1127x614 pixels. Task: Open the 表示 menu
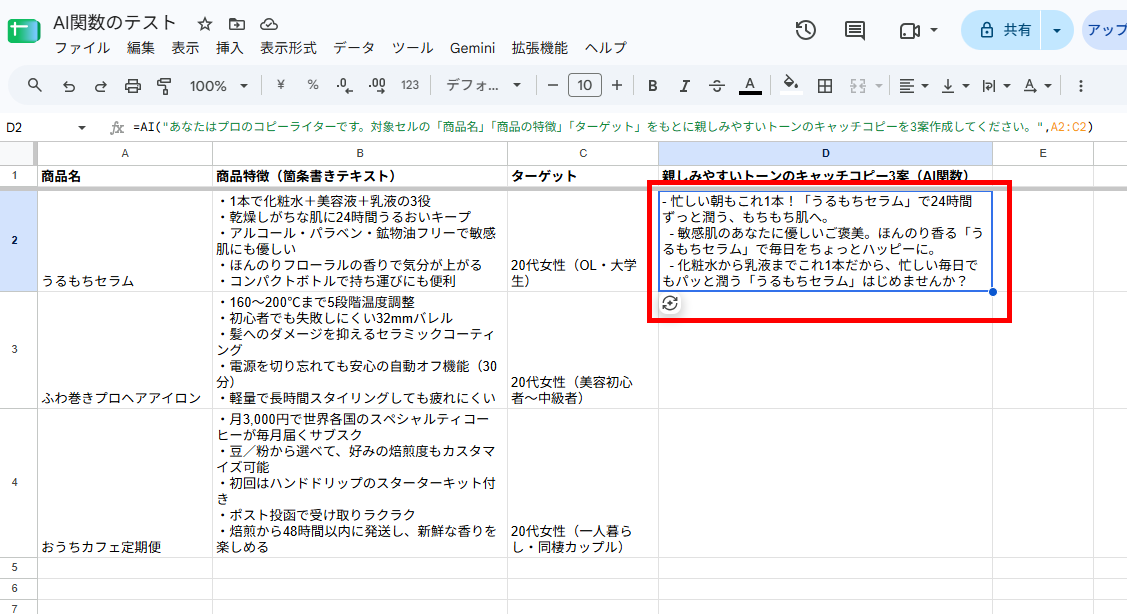coord(185,47)
